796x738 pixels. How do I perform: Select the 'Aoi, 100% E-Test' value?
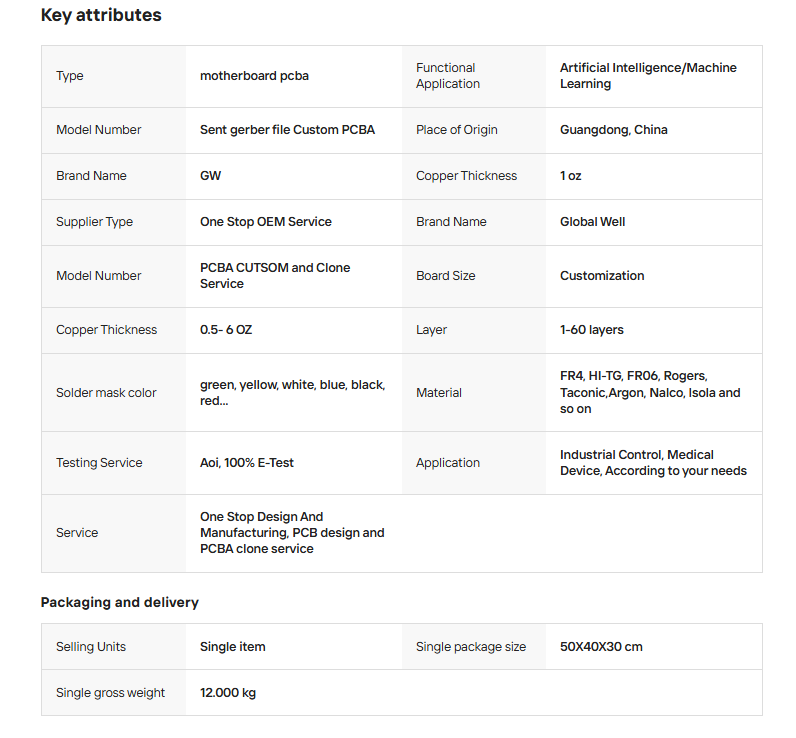[x=246, y=463]
